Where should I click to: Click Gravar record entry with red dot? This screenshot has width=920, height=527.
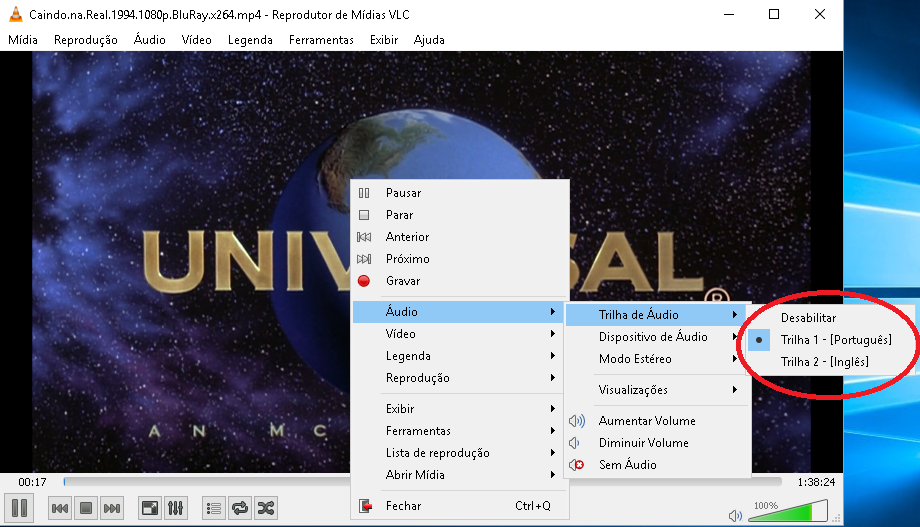(x=460, y=281)
